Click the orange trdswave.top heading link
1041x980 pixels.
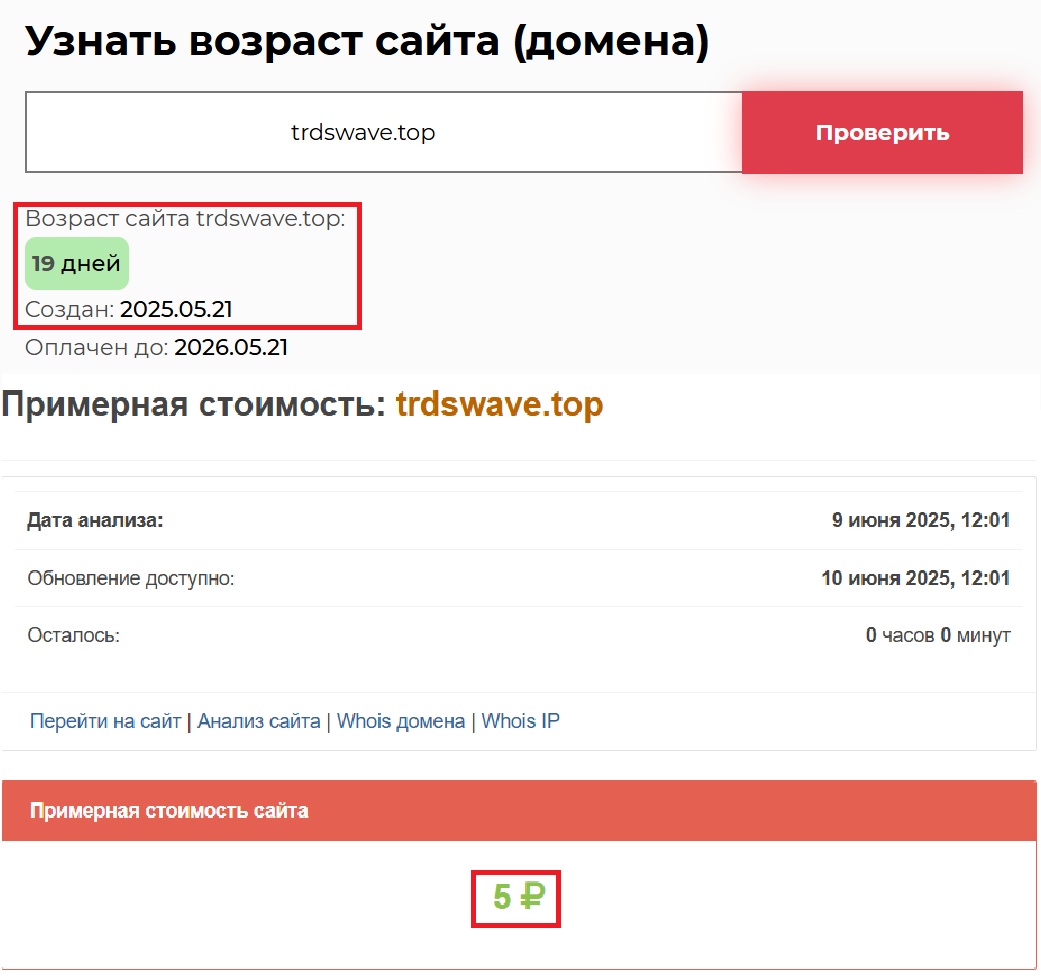click(x=499, y=405)
